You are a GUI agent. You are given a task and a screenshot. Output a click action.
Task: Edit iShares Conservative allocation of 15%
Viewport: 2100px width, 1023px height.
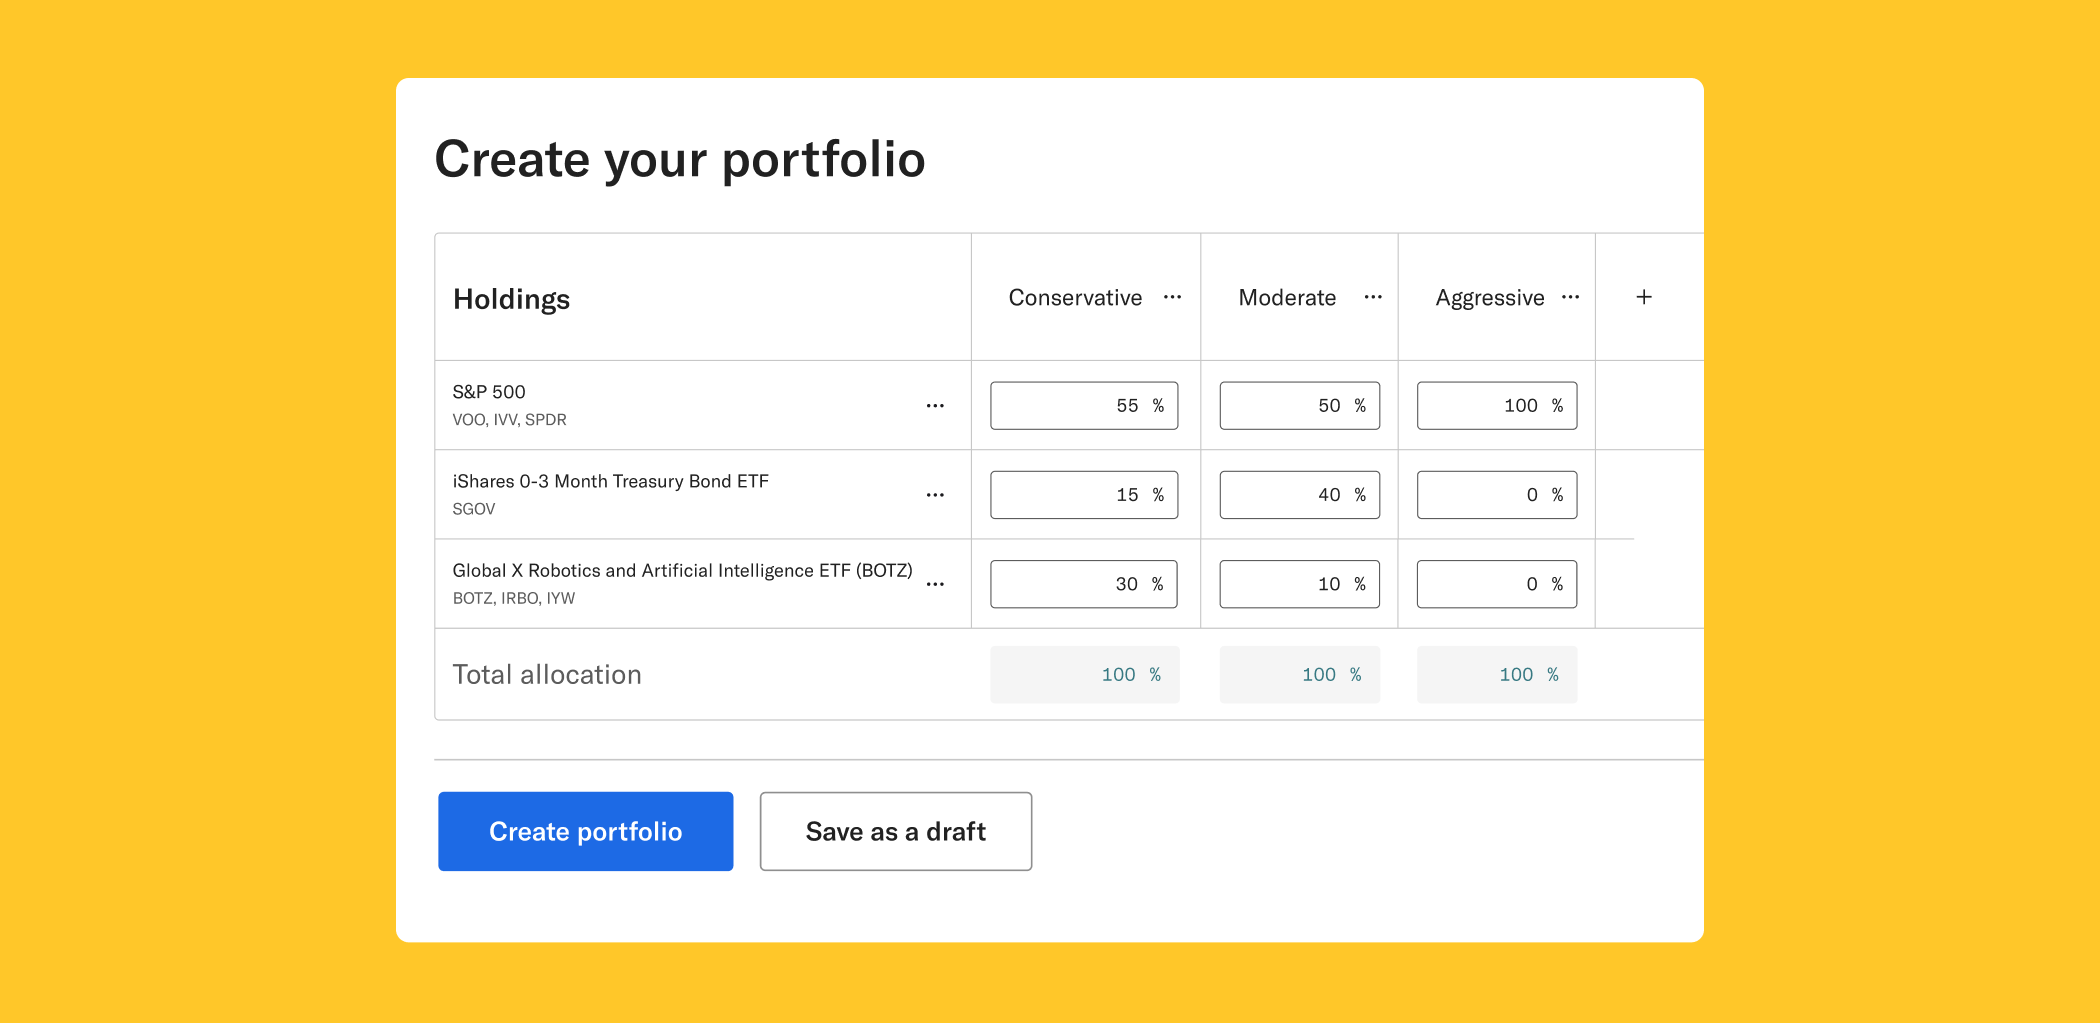(x=1084, y=495)
